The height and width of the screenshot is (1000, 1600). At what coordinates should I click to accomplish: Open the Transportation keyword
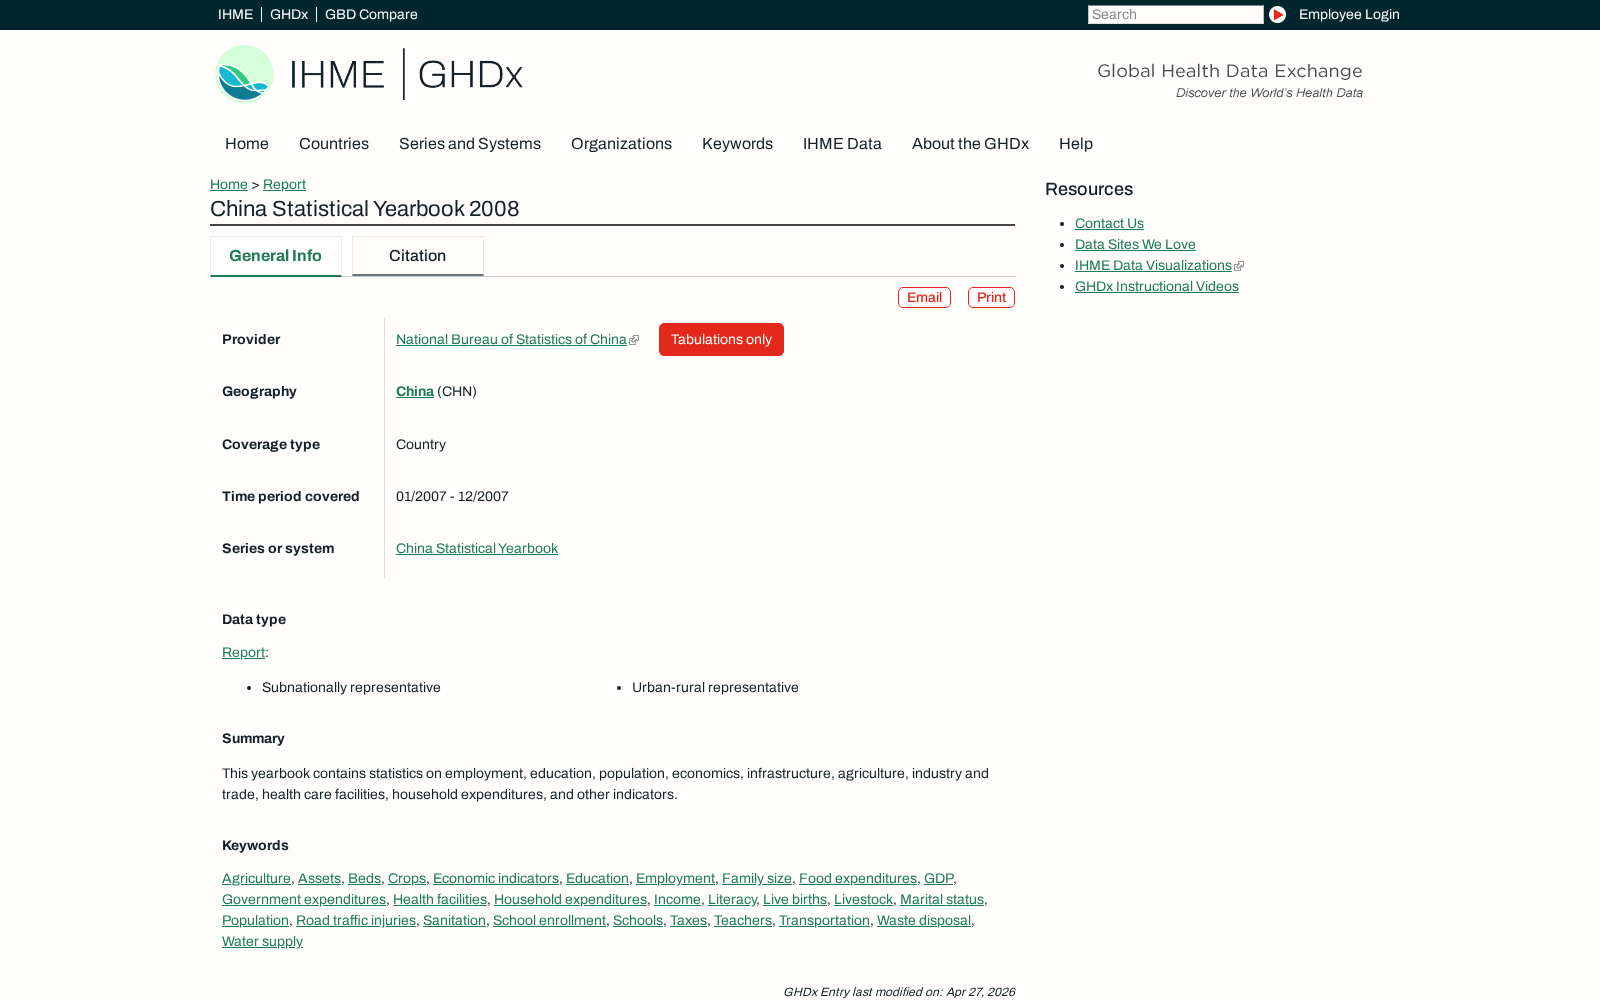tap(824, 920)
